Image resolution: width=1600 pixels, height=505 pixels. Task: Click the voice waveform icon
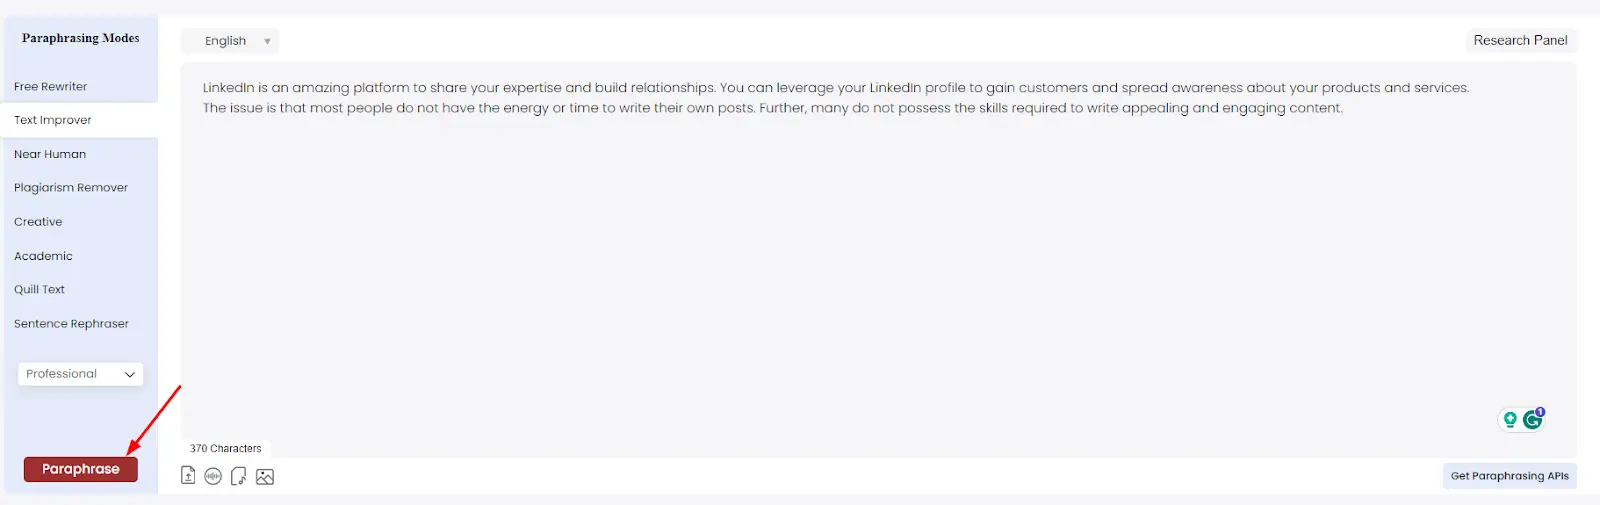coord(213,476)
